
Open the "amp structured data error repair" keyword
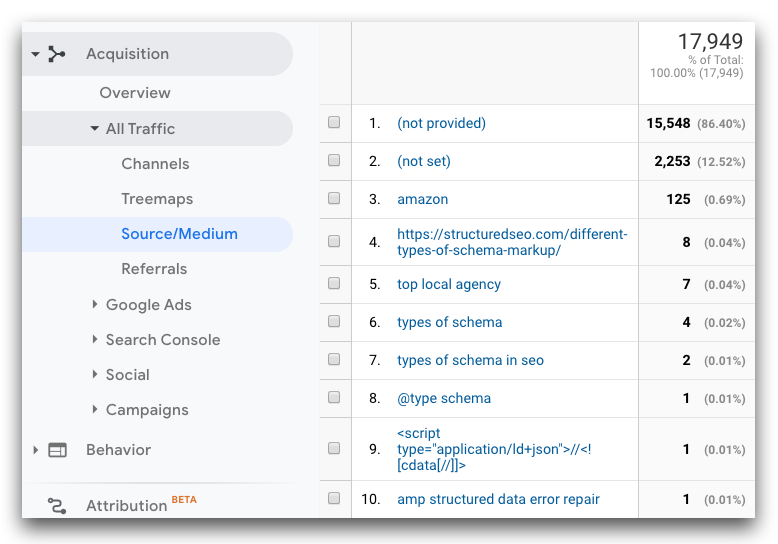point(498,498)
